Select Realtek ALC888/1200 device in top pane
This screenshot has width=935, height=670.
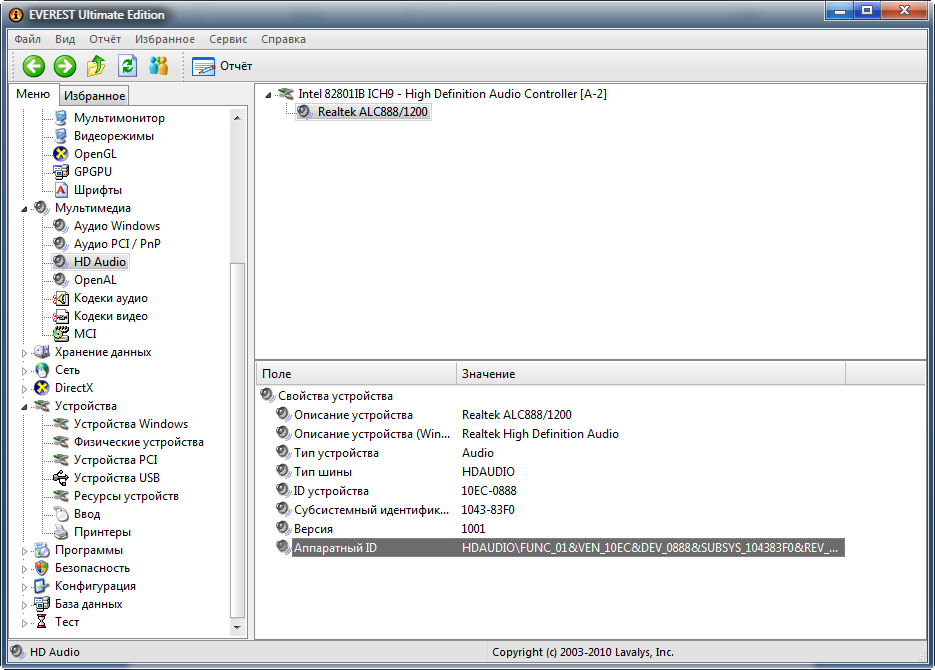tap(373, 112)
